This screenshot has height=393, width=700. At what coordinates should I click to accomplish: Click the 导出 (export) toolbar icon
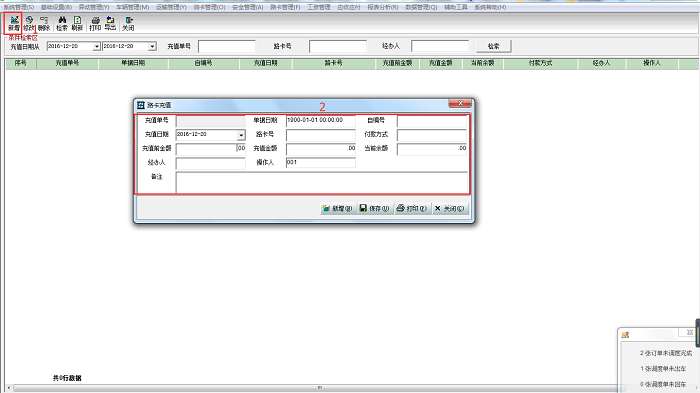[110, 23]
